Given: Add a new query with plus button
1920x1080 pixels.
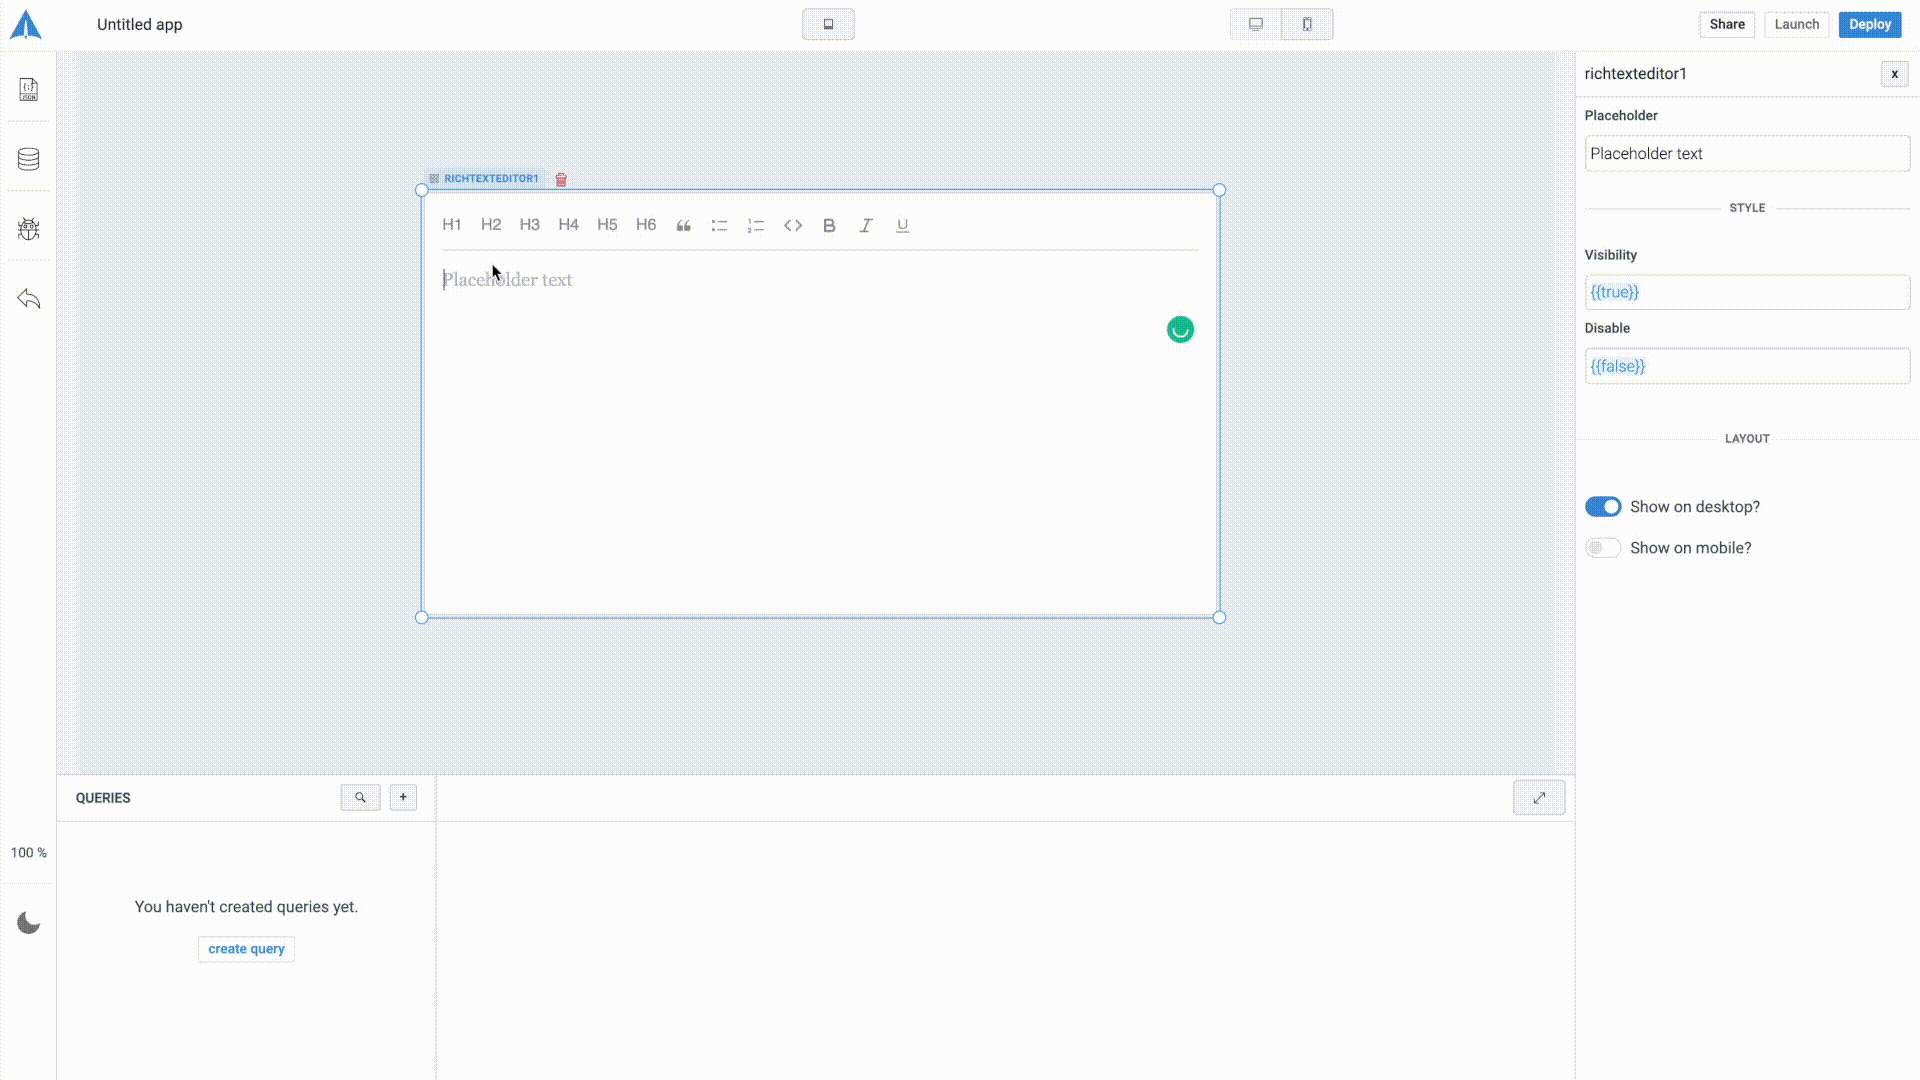Looking at the screenshot, I should [403, 797].
